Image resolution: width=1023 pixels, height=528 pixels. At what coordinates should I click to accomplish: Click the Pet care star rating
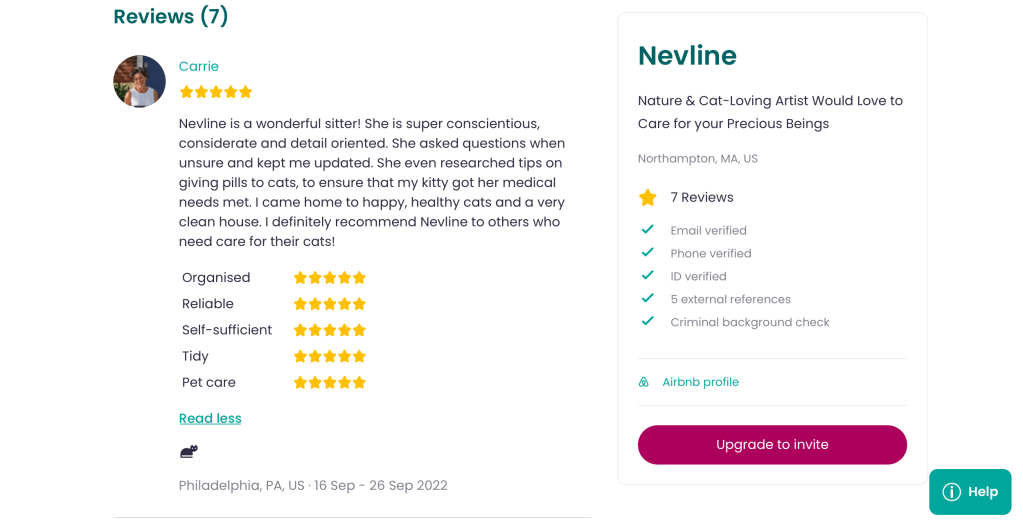[330, 382]
